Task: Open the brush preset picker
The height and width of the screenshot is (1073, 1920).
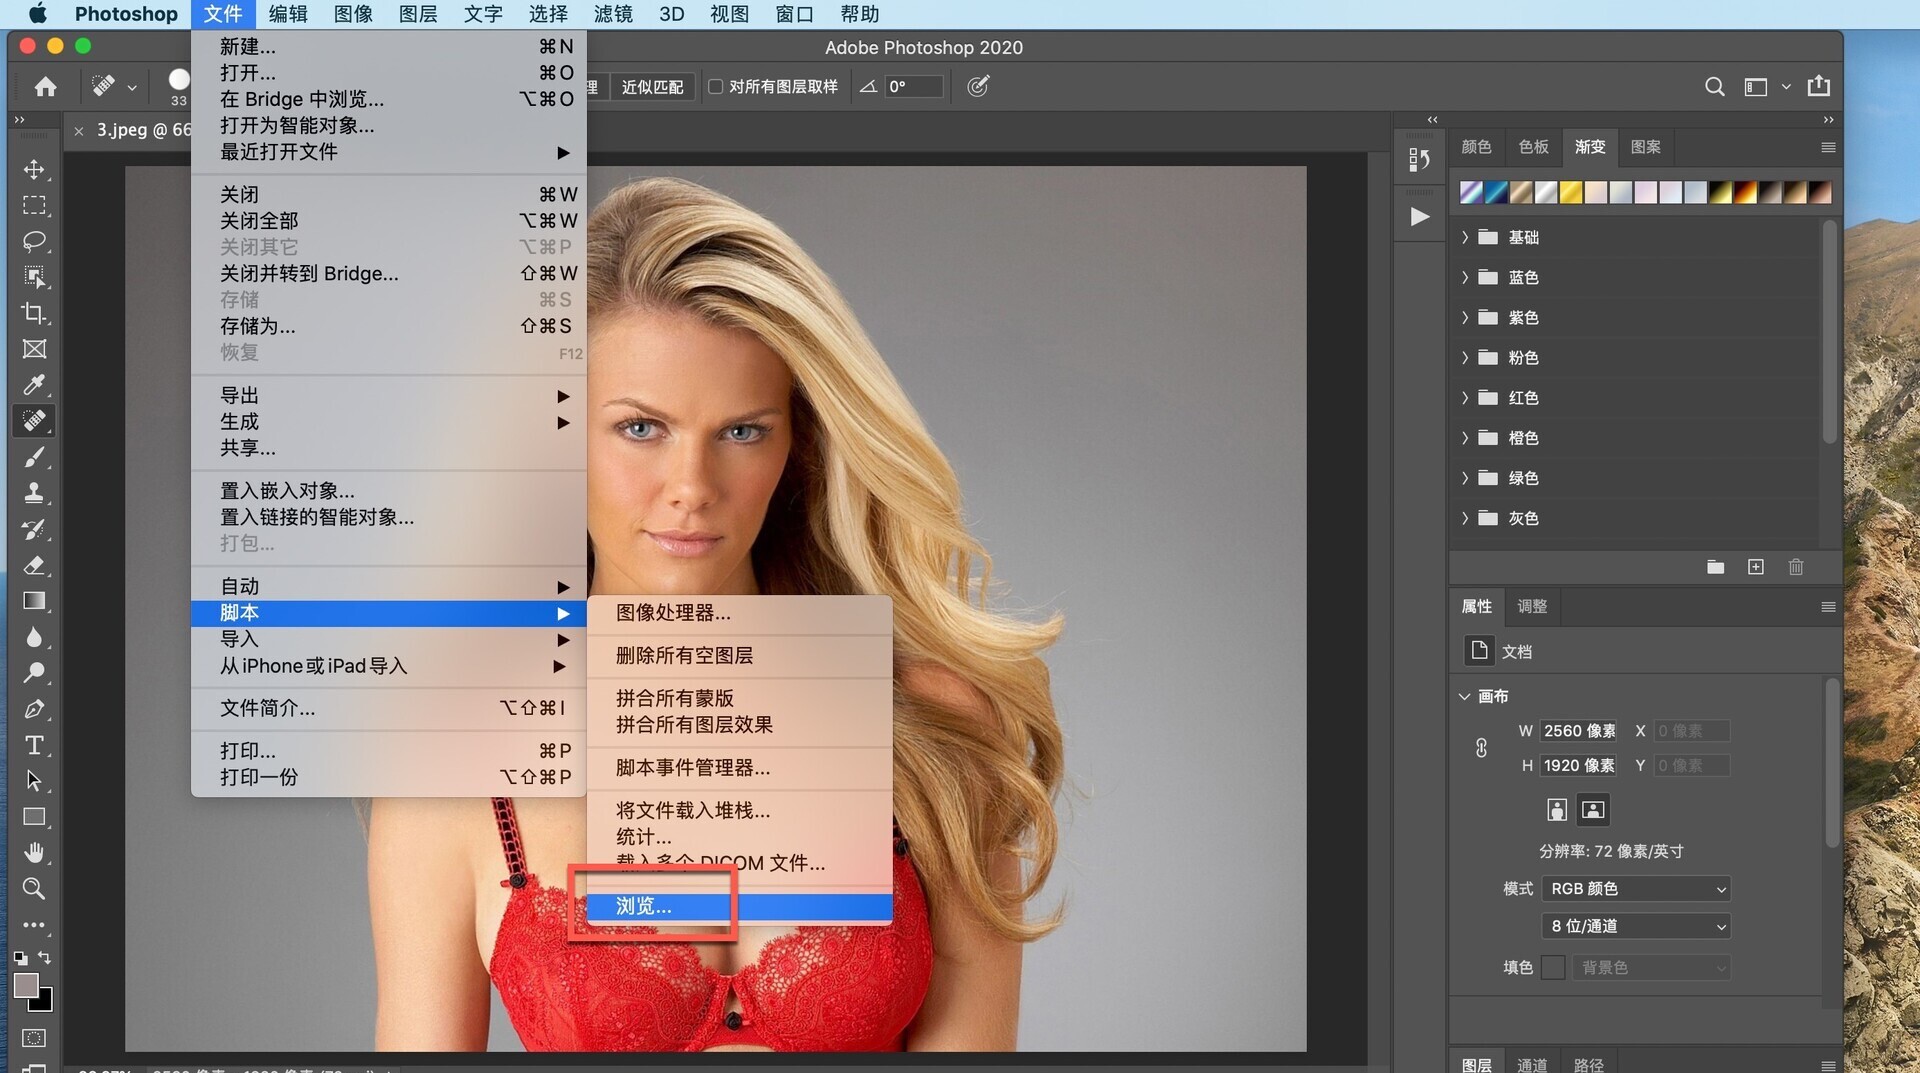Action: pyautogui.click(x=179, y=86)
